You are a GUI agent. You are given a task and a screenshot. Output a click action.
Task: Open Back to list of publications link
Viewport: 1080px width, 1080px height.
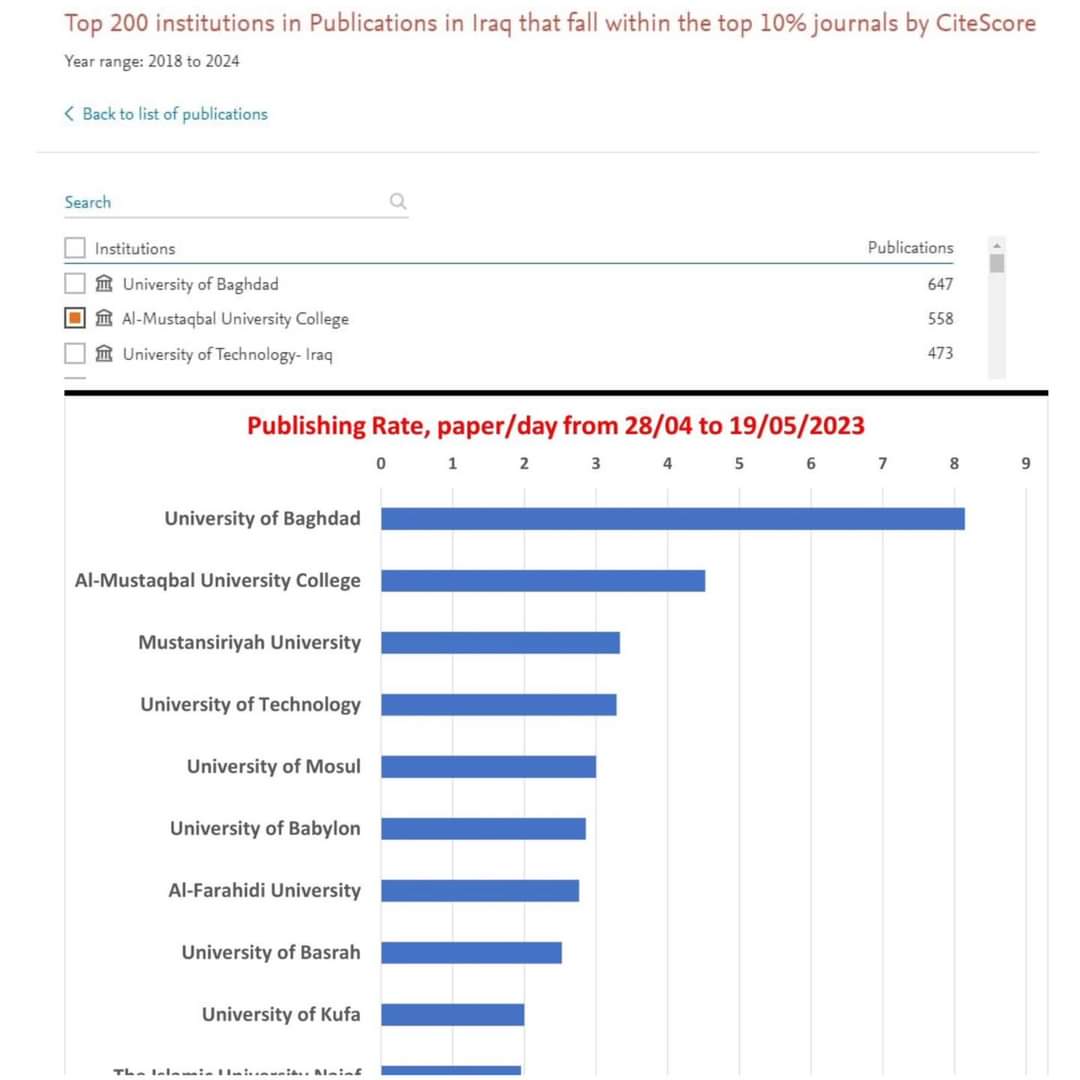click(x=175, y=114)
